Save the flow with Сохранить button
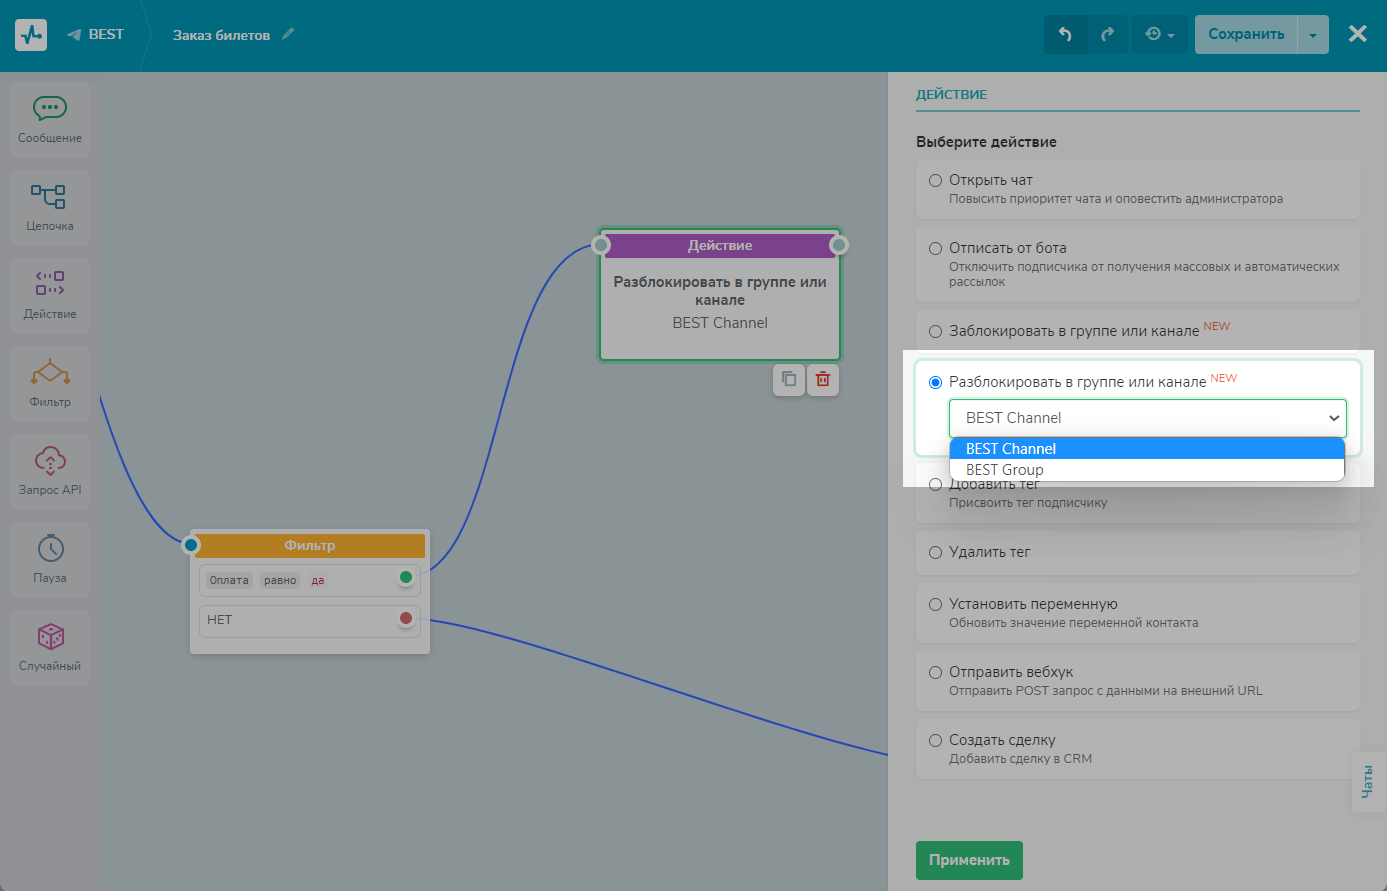Viewport: 1387px width, 891px height. click(1246, 34)
